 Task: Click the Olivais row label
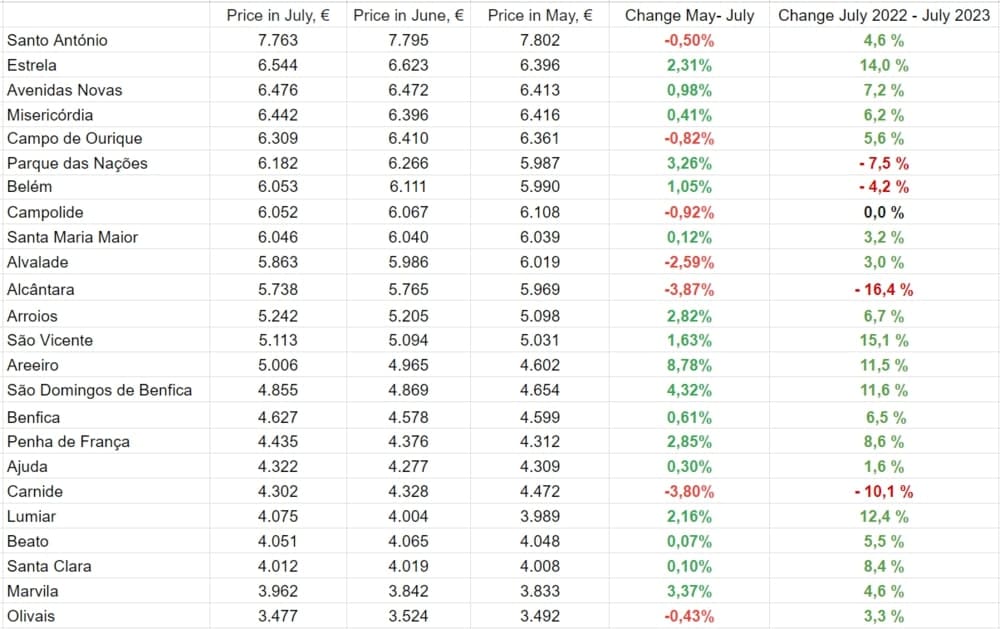click(x=31, y=616)
